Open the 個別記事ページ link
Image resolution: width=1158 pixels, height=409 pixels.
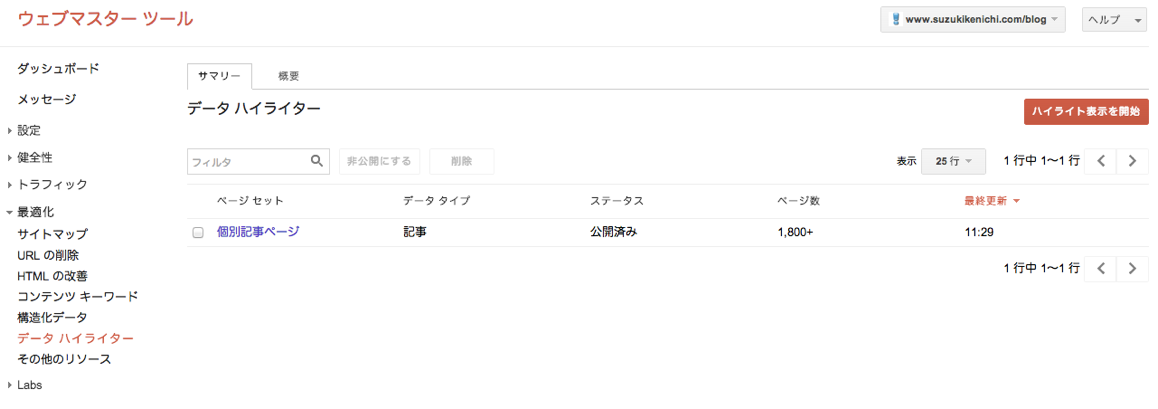tap(258, 232)
